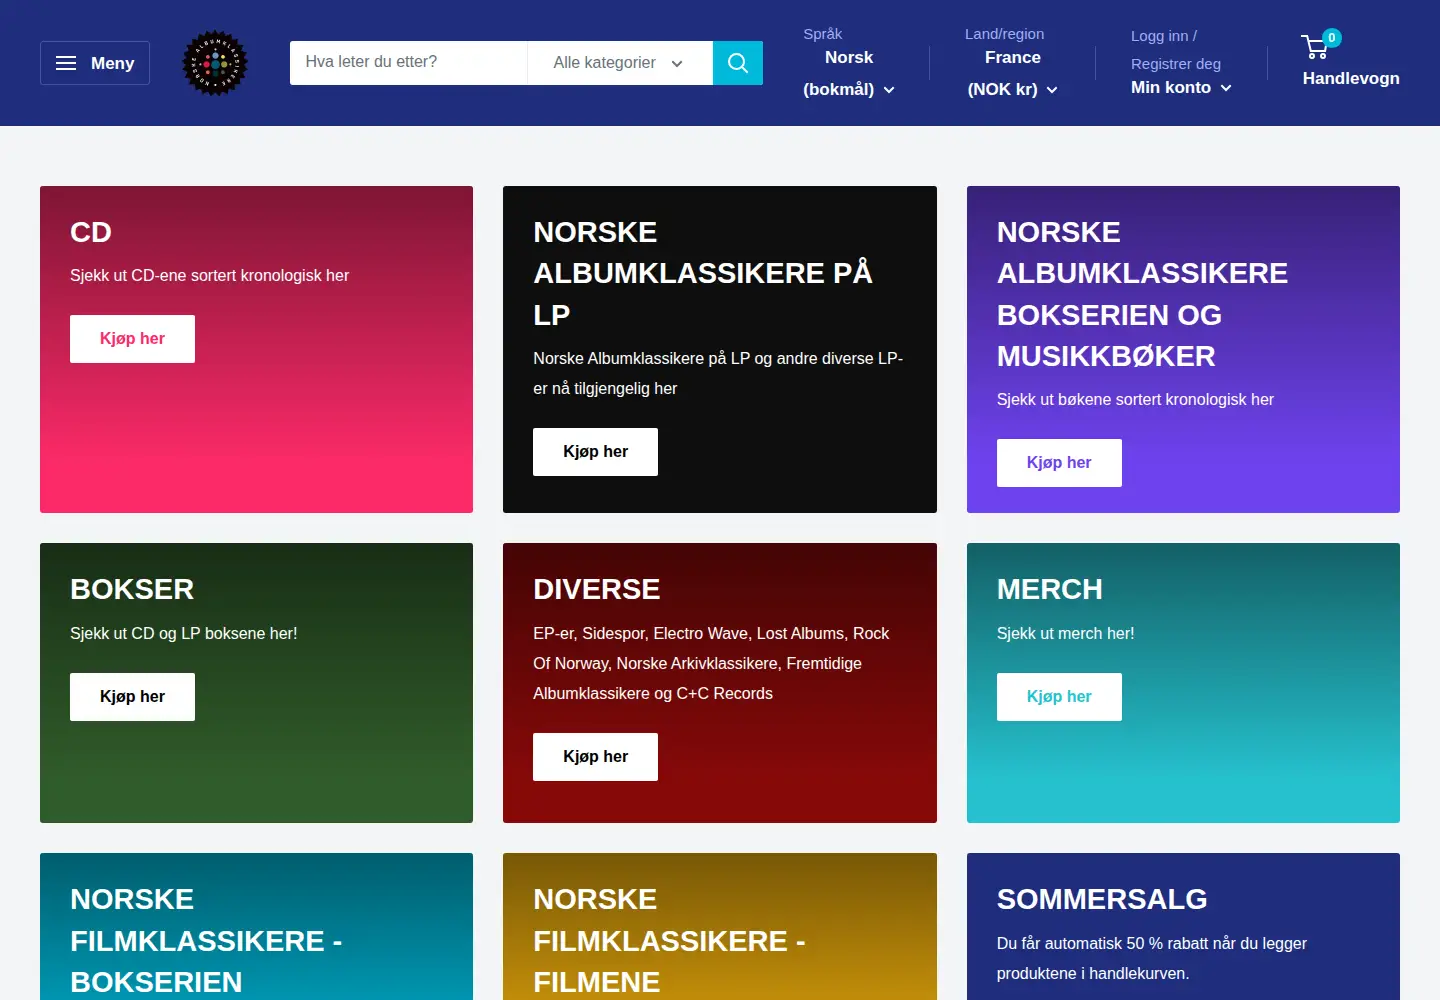Select the BOKSER card heading
1440x1000 pixels.
tap(132, 590)
